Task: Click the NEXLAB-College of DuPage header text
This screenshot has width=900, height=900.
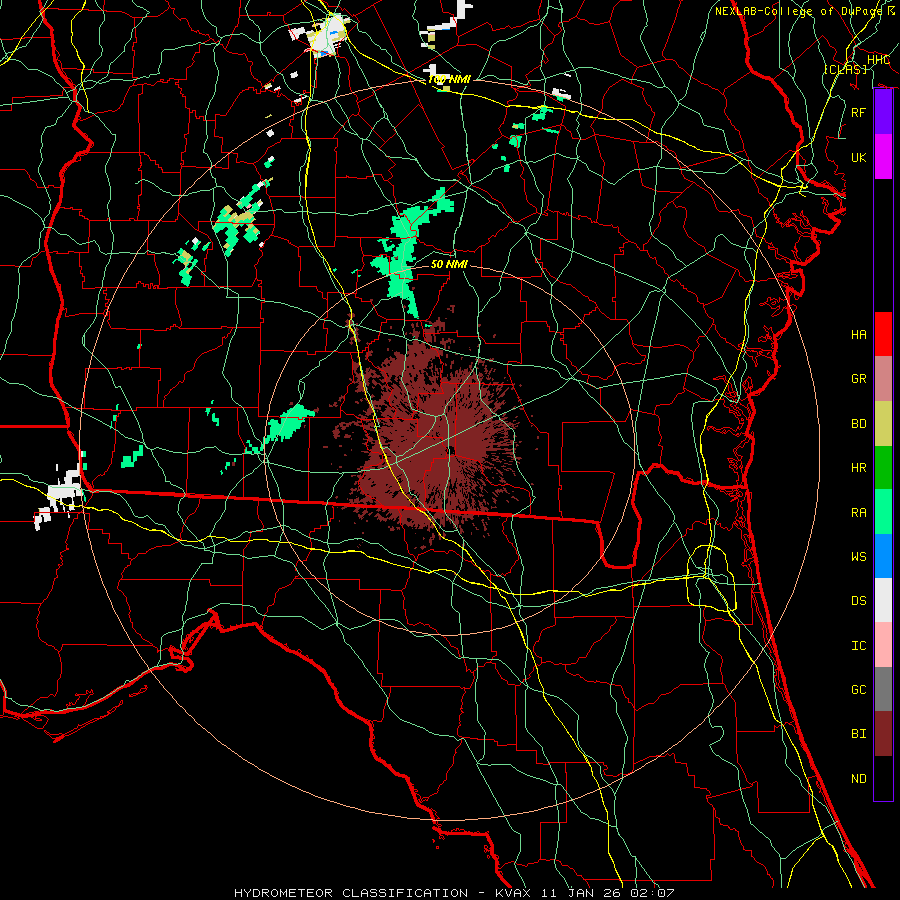Action: [x=798, y=11]
